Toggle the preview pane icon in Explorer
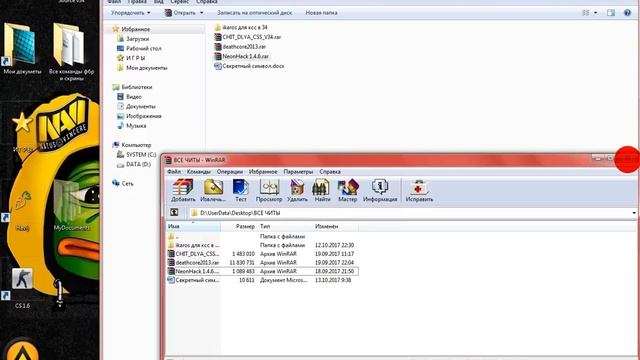640x360 pixels. click(x=611, y=13)
